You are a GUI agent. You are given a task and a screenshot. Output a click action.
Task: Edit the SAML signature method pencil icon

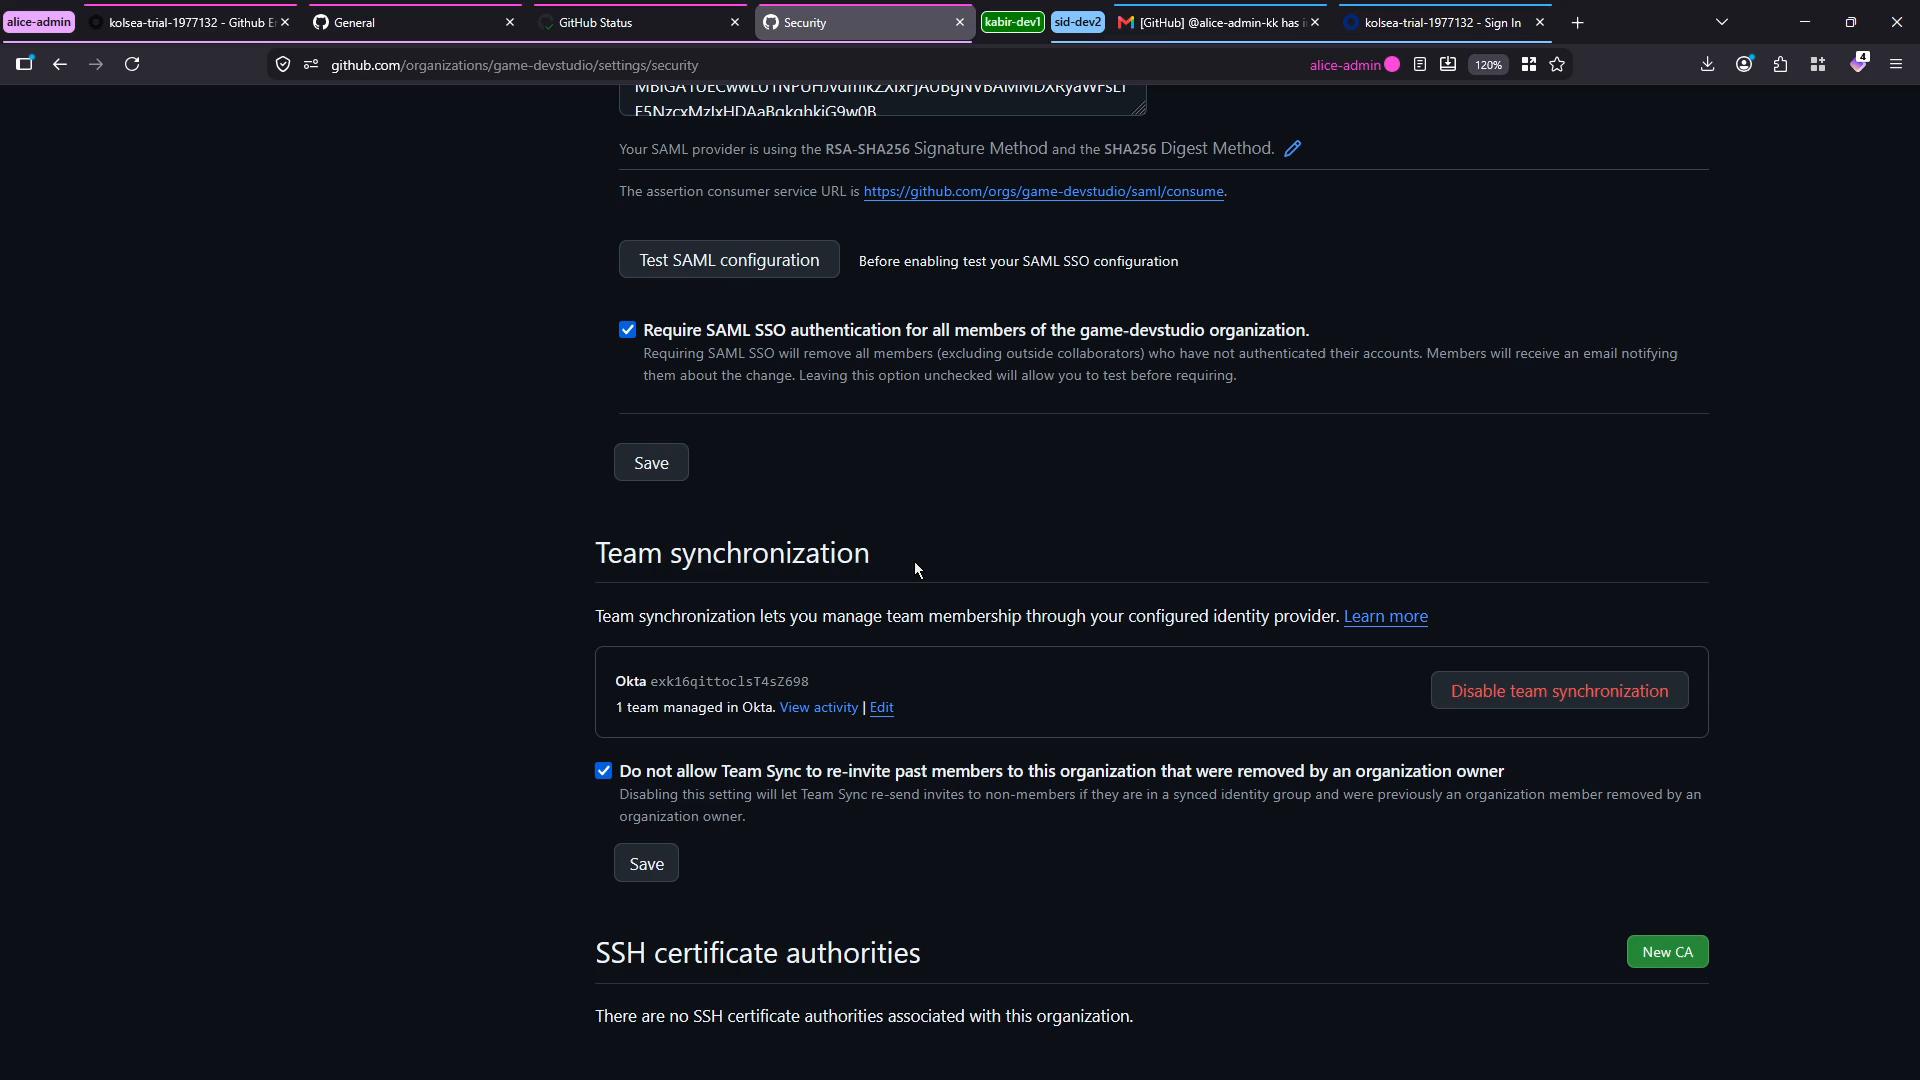(1293, 149)
